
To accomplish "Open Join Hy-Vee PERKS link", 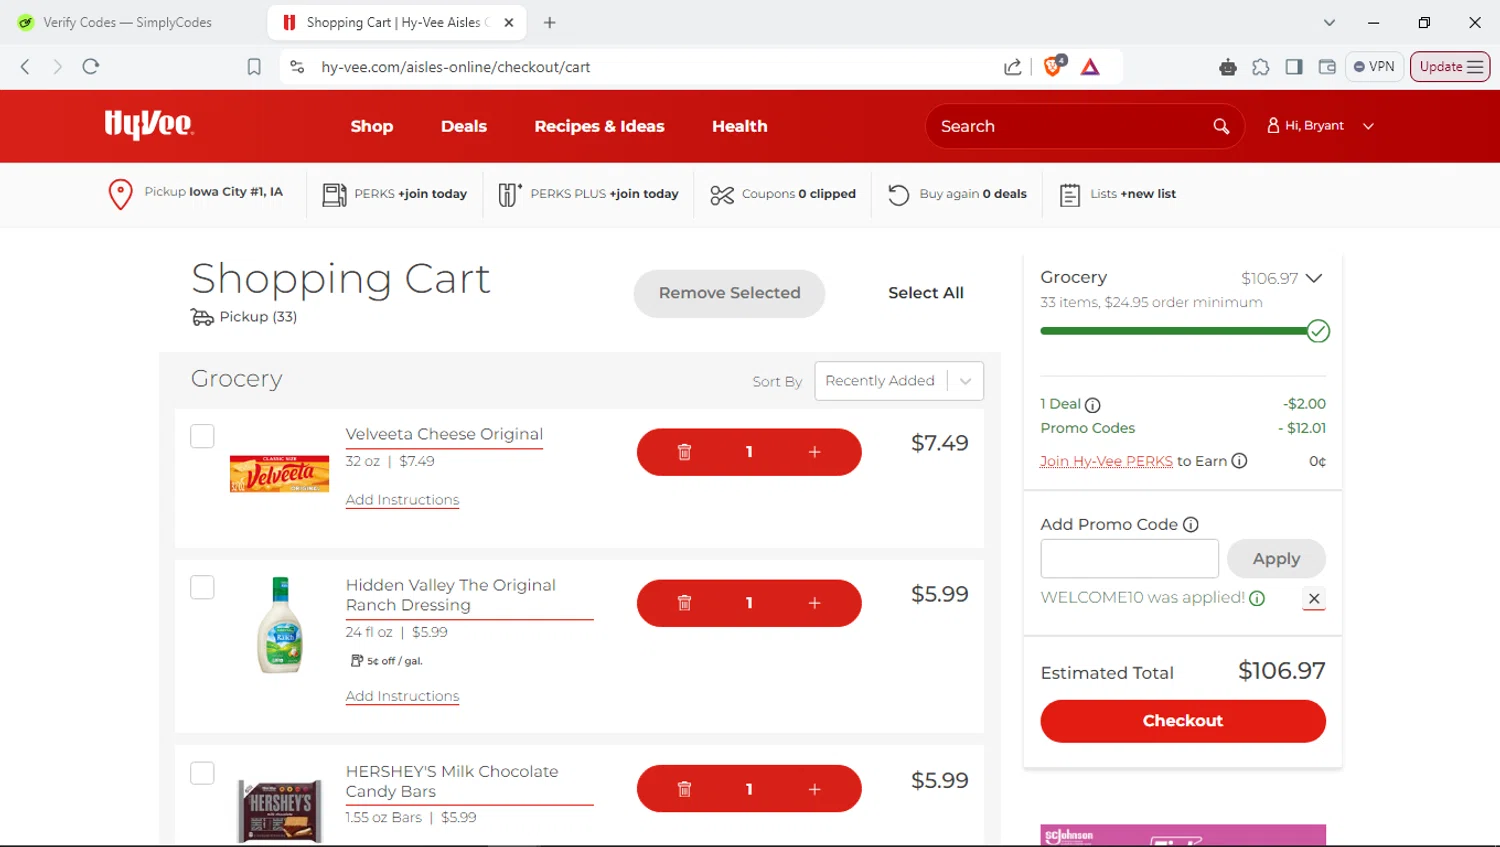I will (x=1106, y=461).
